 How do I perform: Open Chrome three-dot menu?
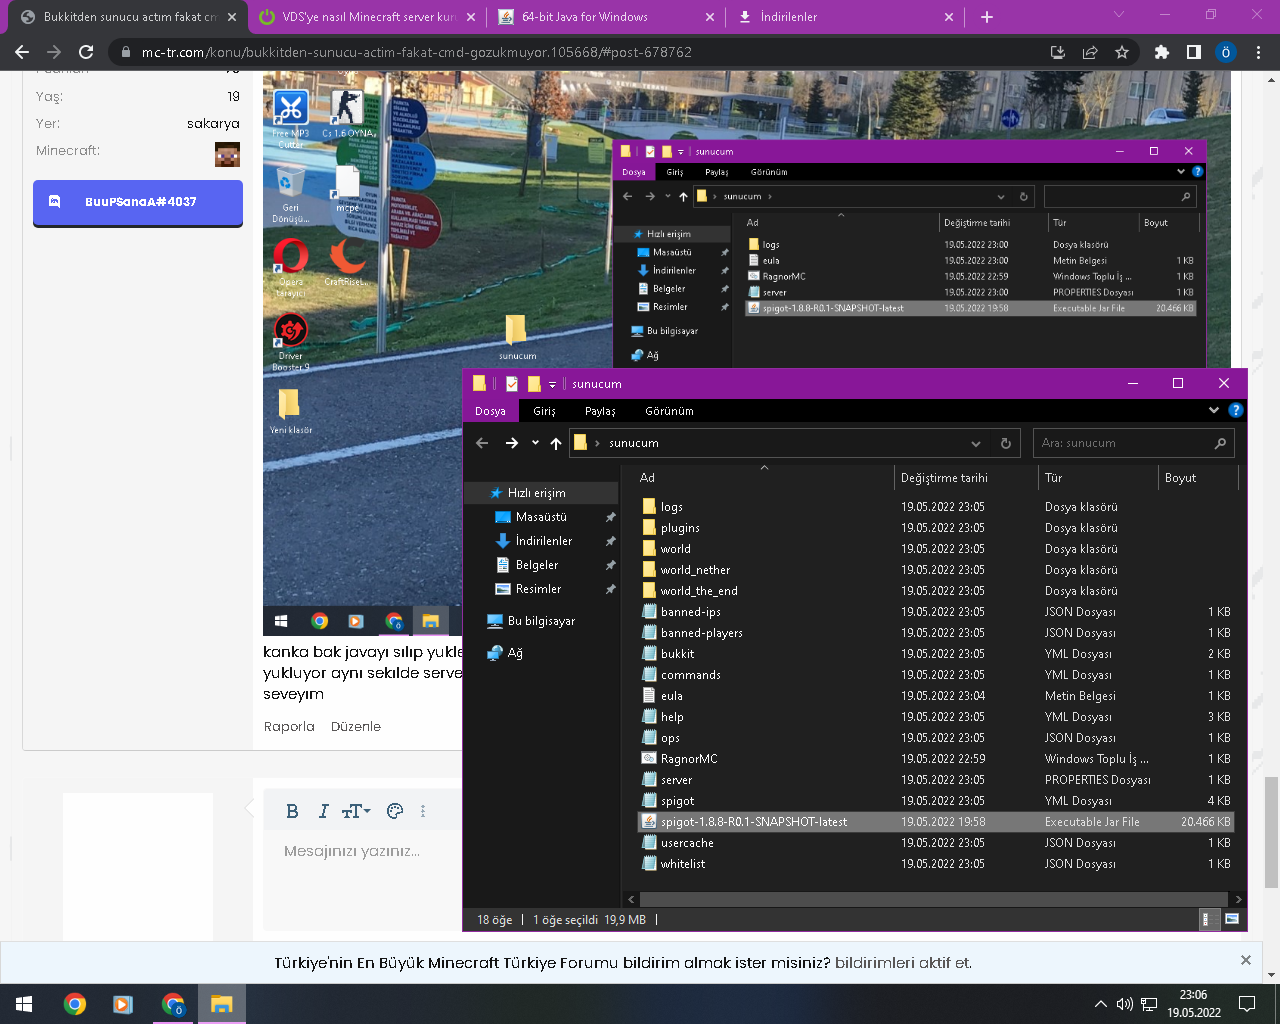(1259, 52)
